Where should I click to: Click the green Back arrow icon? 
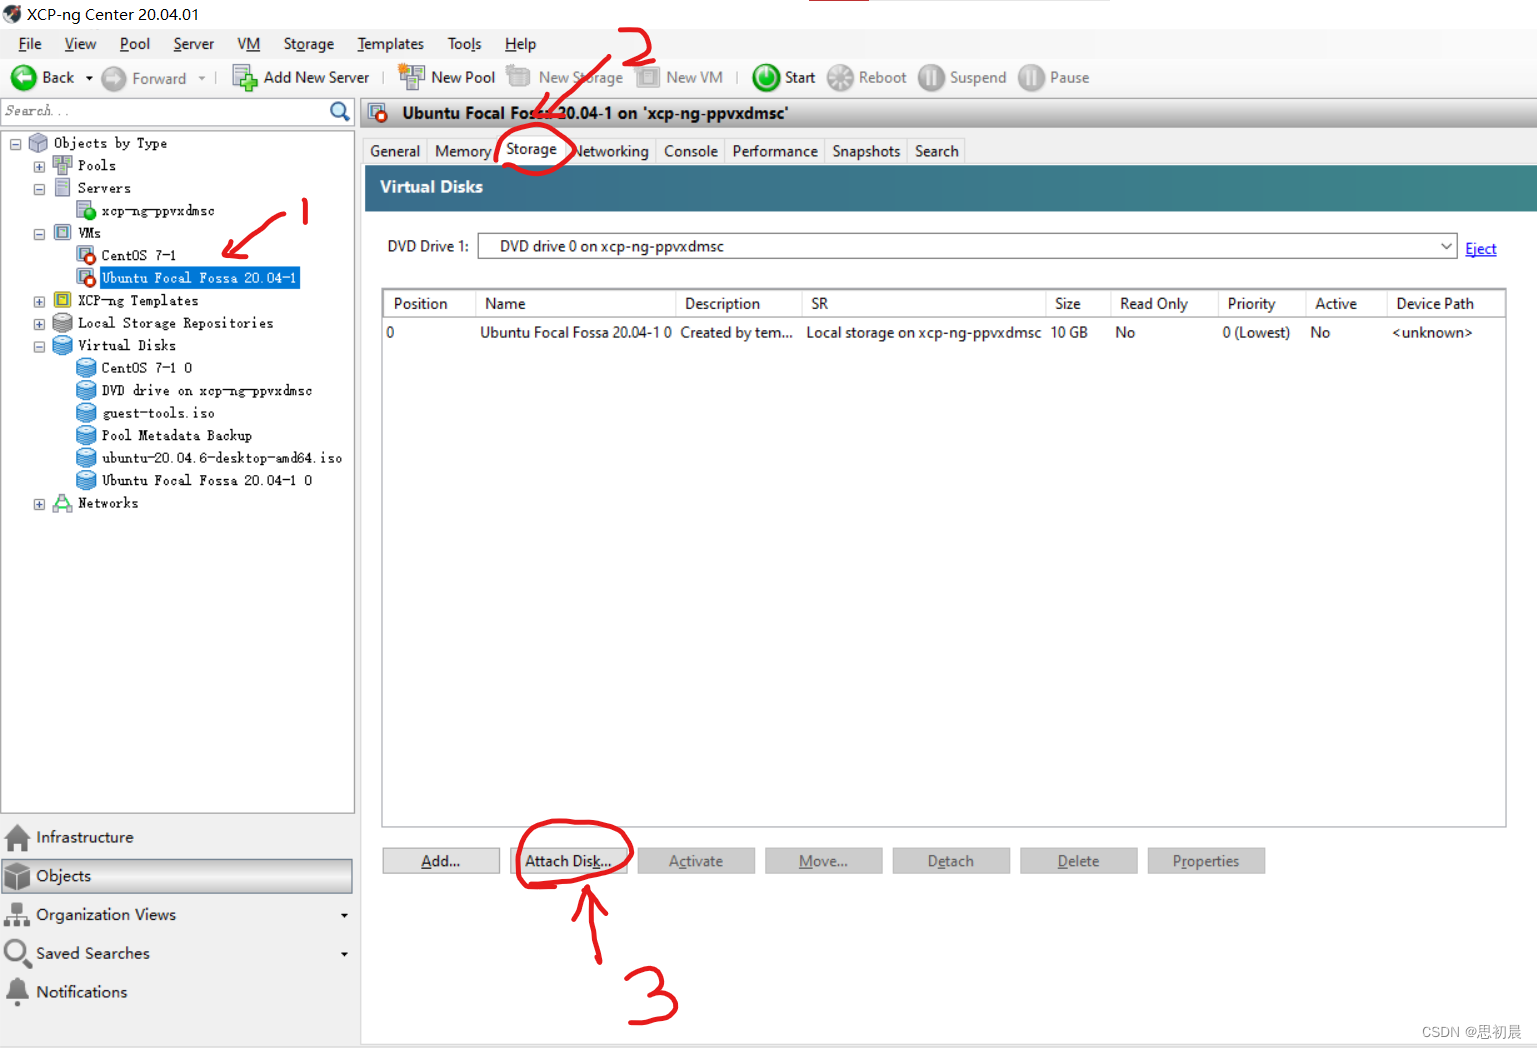click(23, 78)
